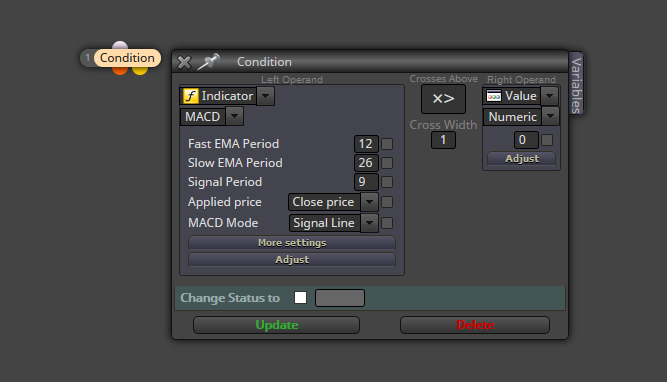Click the Value type icon in Right Operand

pos(494,96)
